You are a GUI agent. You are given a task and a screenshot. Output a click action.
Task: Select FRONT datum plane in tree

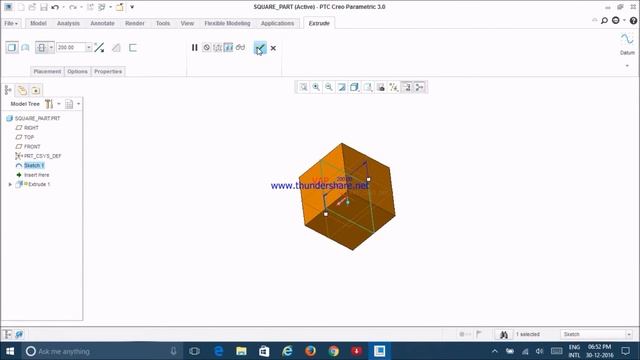[x=32, y=147]
